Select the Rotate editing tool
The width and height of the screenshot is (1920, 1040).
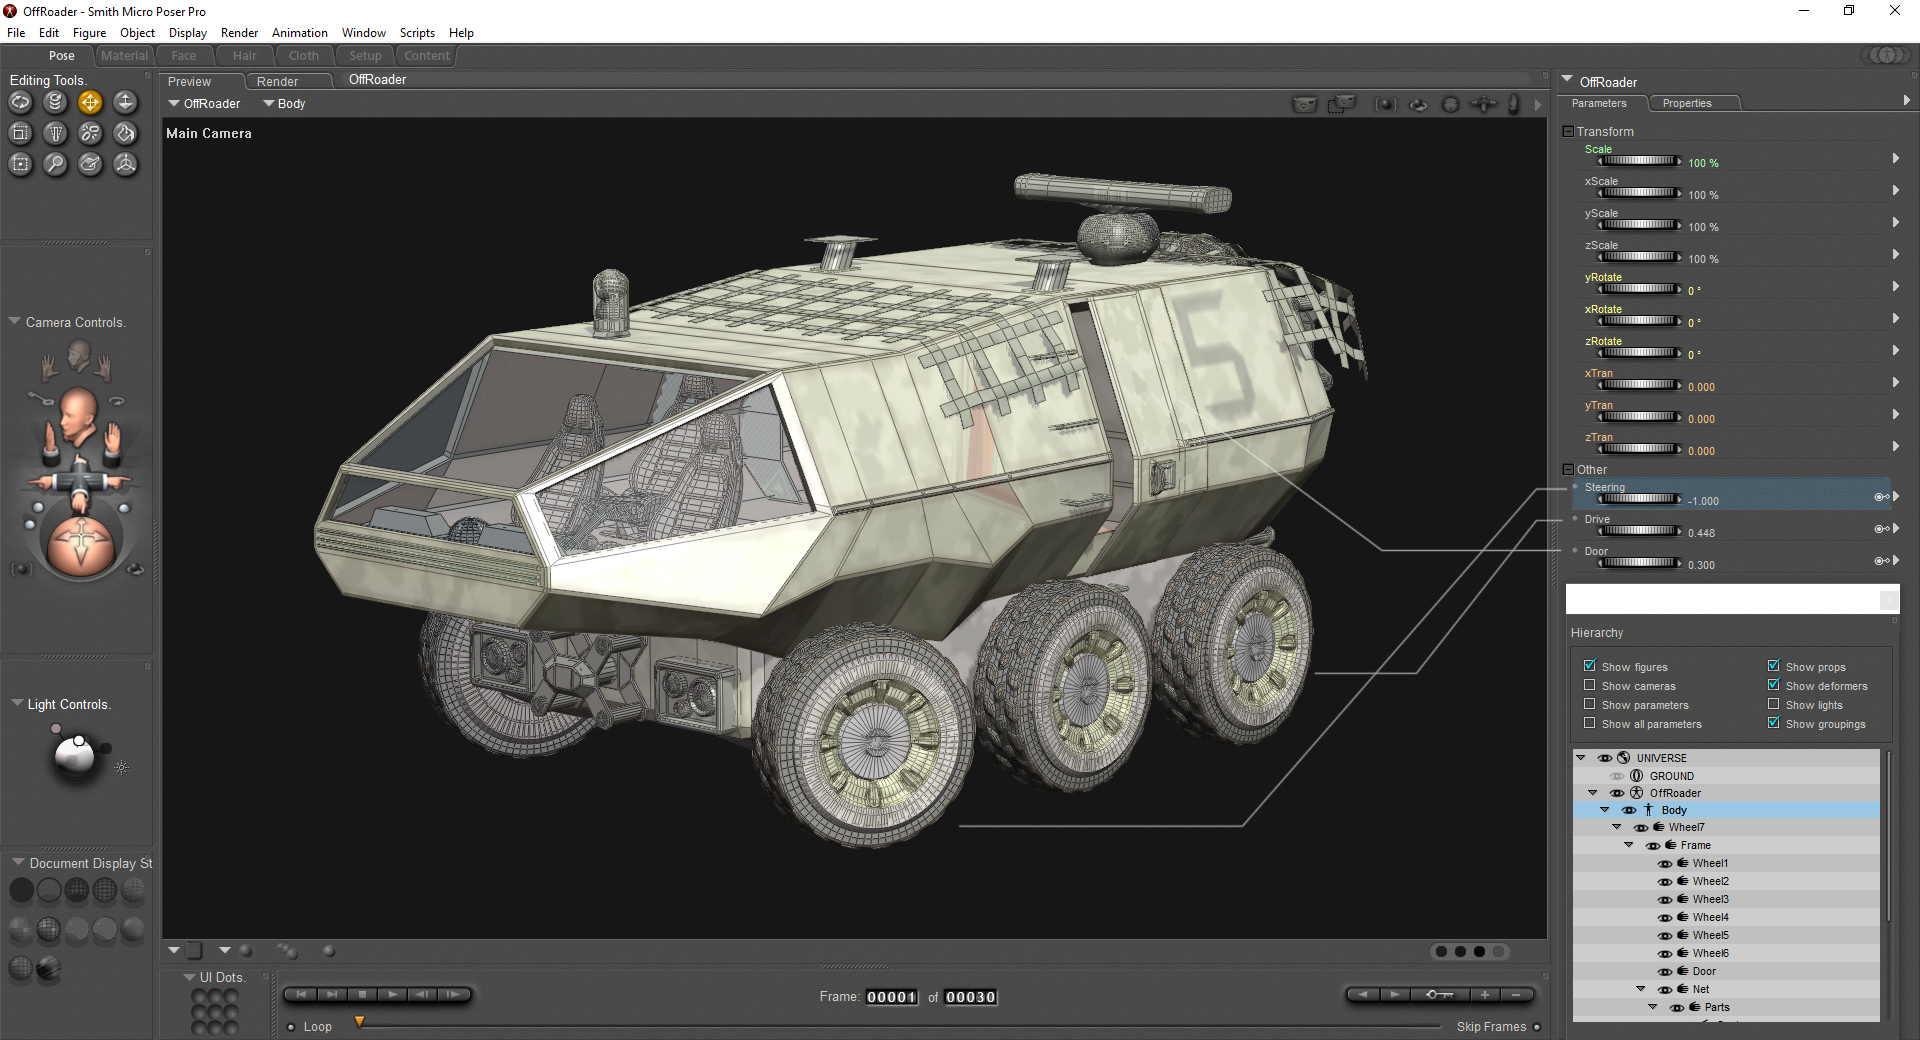click(x=20, y=102)
